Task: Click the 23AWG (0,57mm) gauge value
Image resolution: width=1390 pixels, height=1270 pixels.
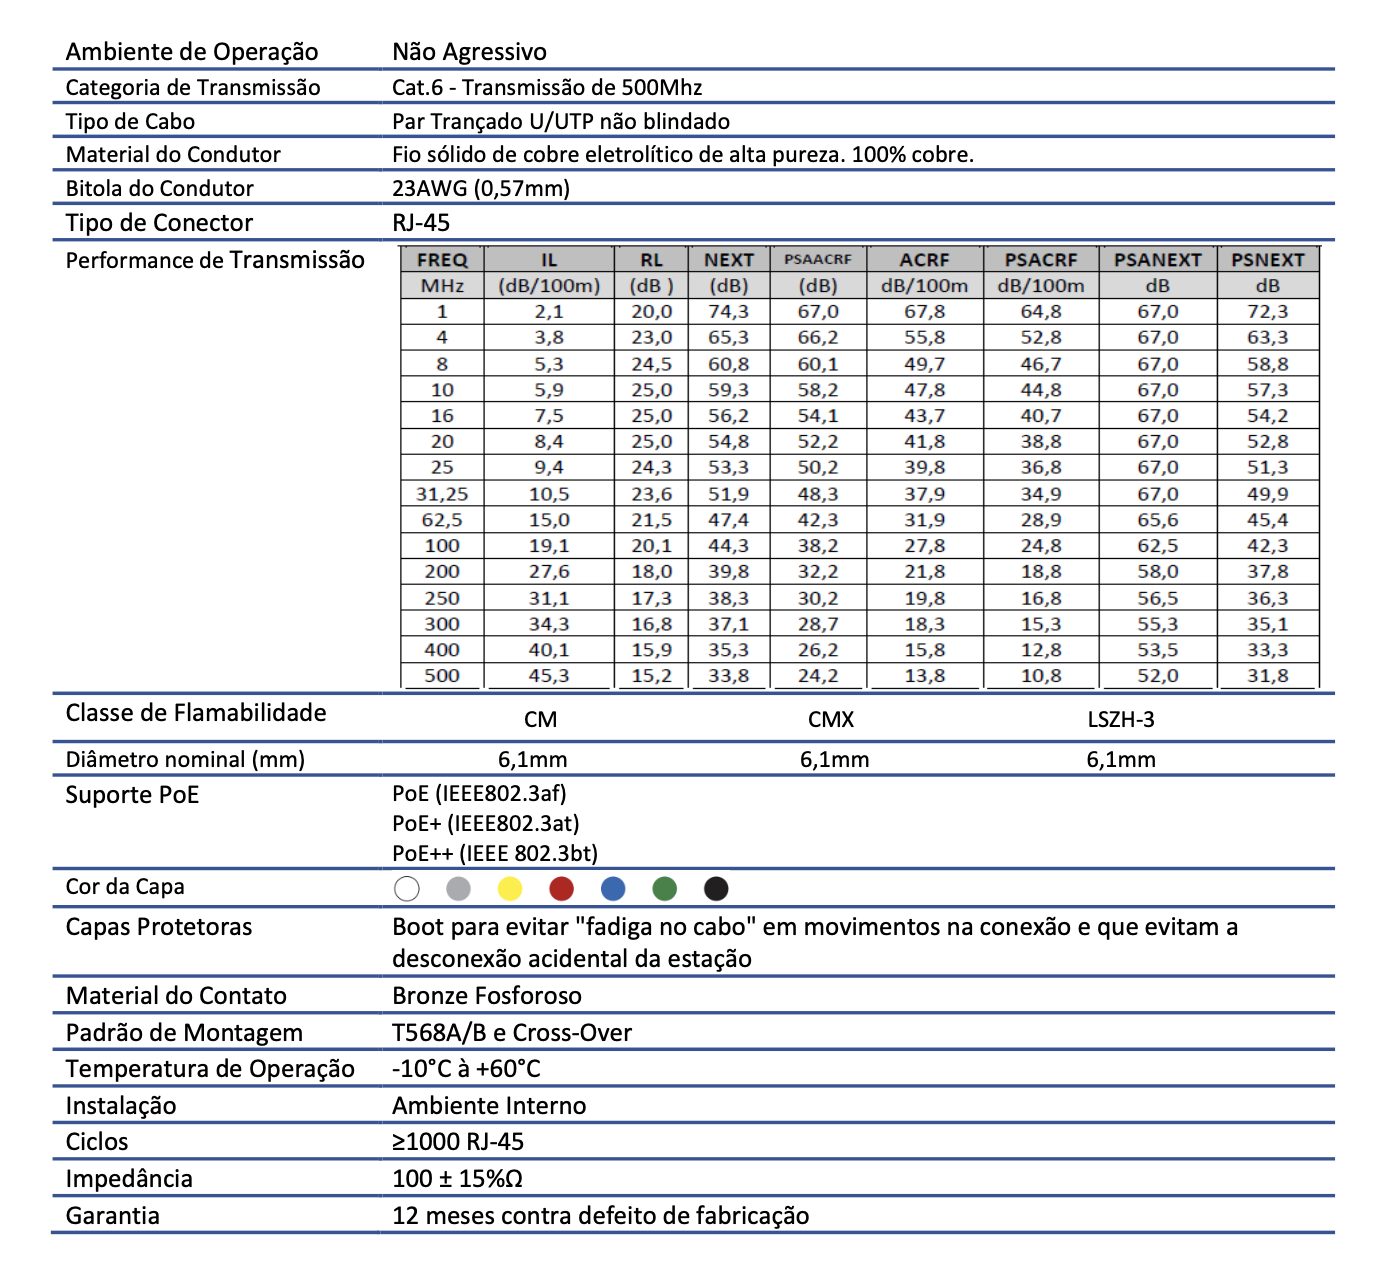Action: pyautogui.click(x=481, y=189)
